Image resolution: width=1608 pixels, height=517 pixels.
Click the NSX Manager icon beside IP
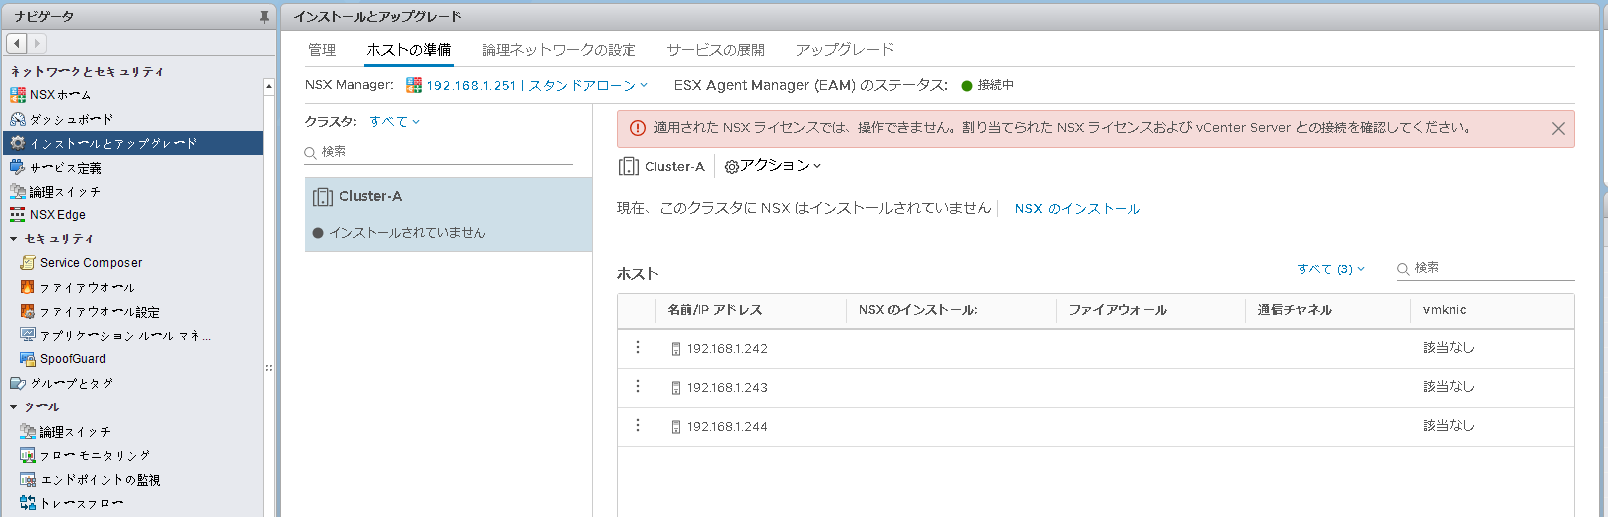[x=414, y=85]
